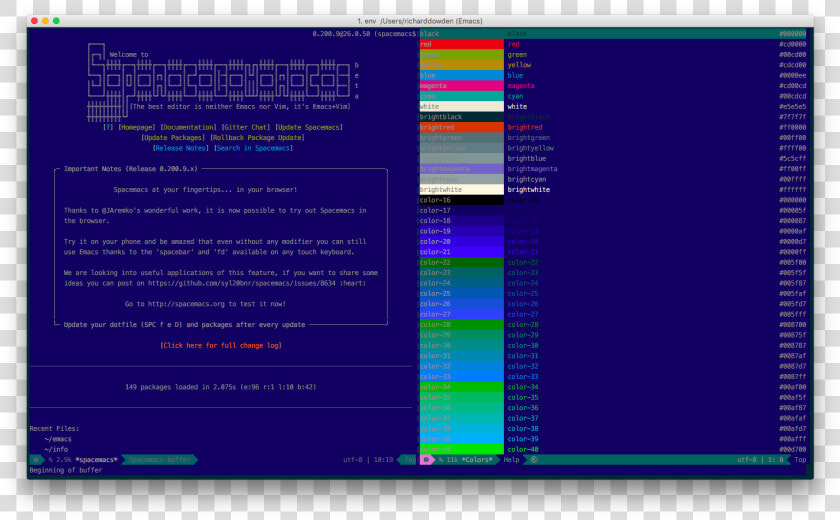Select the color-16 black swatch
This screenshot has width=840, height=520.
point(461,200)
